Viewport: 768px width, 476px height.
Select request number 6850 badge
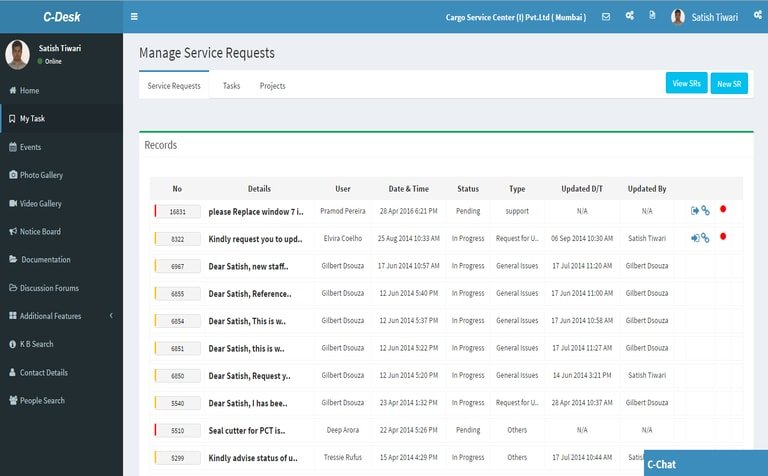click(177, 376)
